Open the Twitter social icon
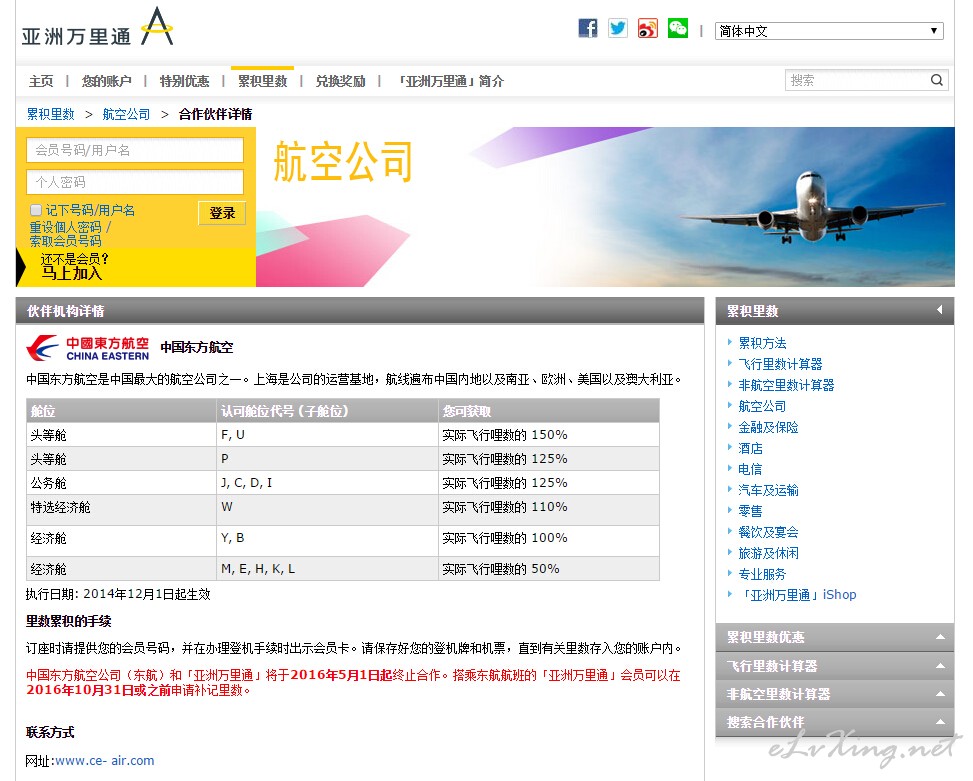The height and width of the screenshot is (781, 973). click(617, 29)
